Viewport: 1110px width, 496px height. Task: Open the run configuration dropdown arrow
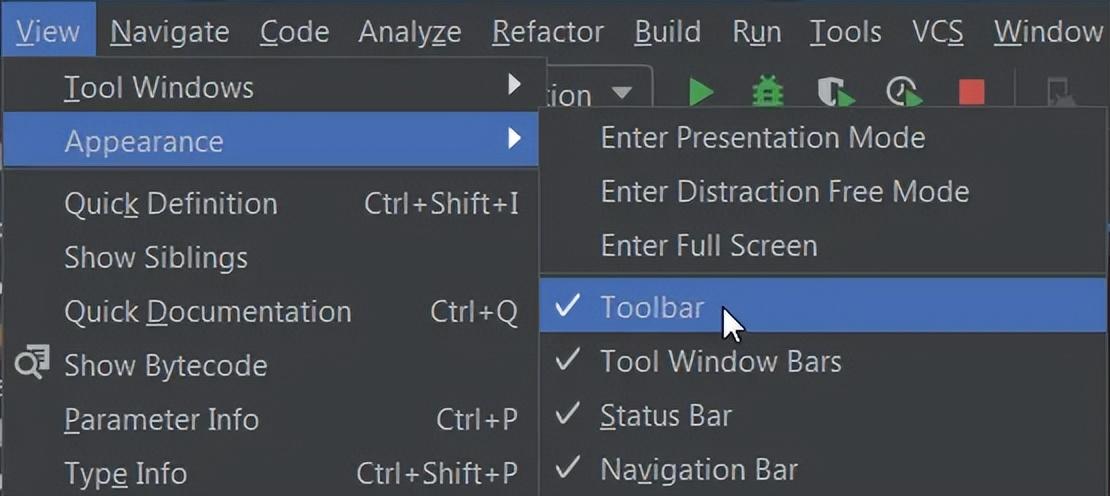tap(622, 93)
